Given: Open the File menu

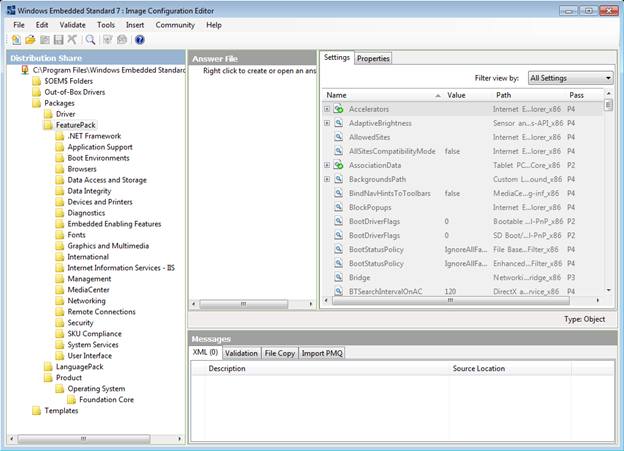Looking at the screenshot, I should (19, 25).
